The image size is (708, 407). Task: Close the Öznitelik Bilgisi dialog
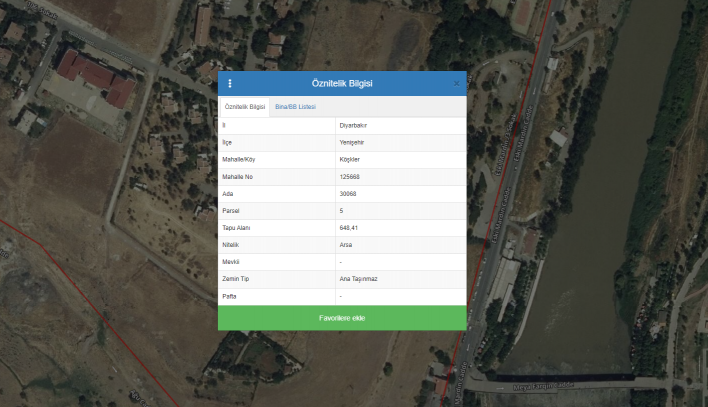pyautogui.click(x=456, y=83)
